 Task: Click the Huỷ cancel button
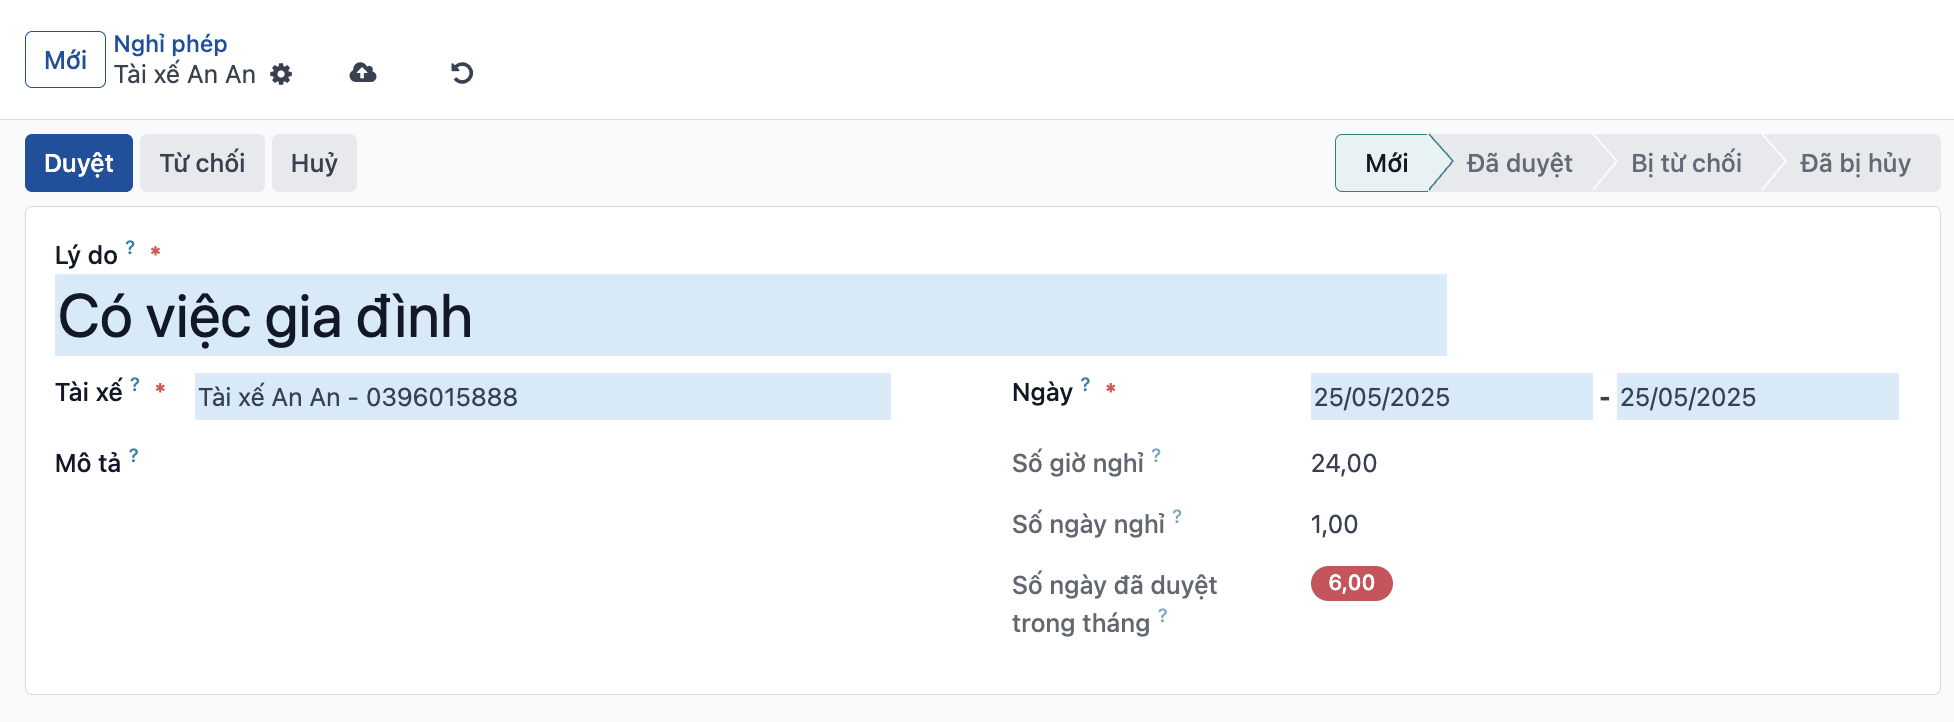[x=314, y=163]
